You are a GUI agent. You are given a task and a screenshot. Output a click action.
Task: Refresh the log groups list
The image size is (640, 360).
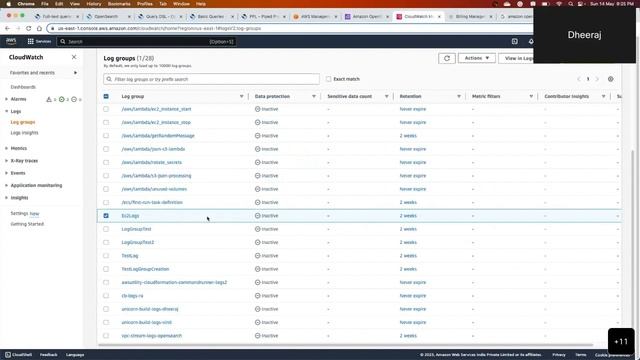pyautogui.click(x=447, y=58)
